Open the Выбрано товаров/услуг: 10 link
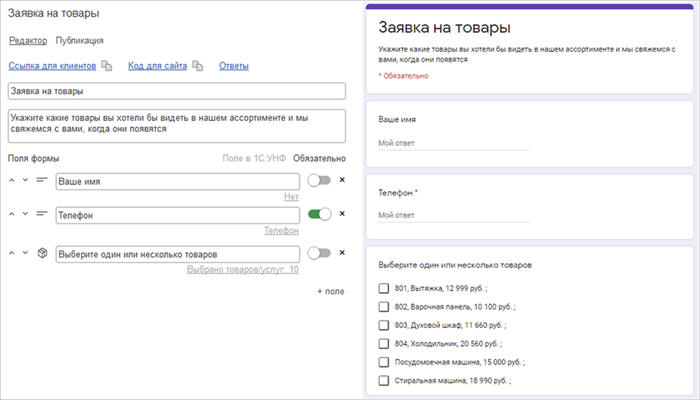Image resolution: width=700 pixels, height=400 pixels. pyautogui.click(x=243, y=270)
